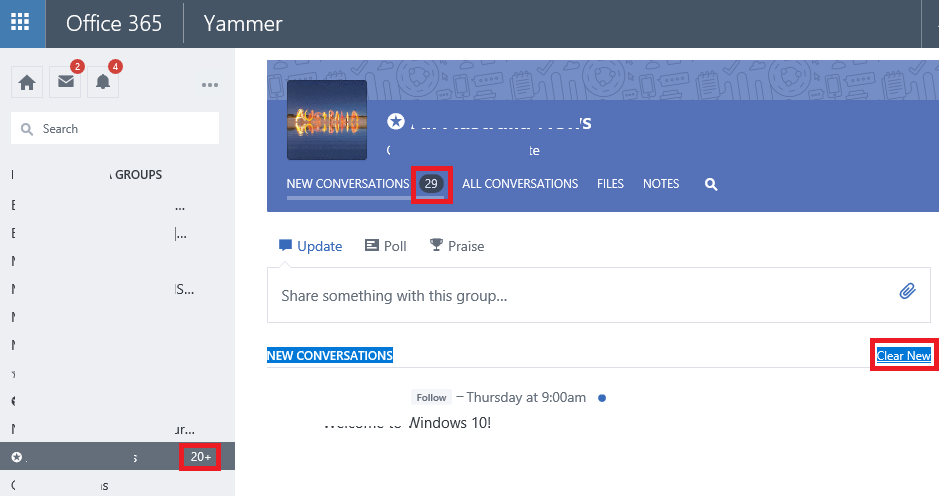The image size is (939, 496).
Task: Open the sidebar more options ellipsis
Action: tap(210, 85)
